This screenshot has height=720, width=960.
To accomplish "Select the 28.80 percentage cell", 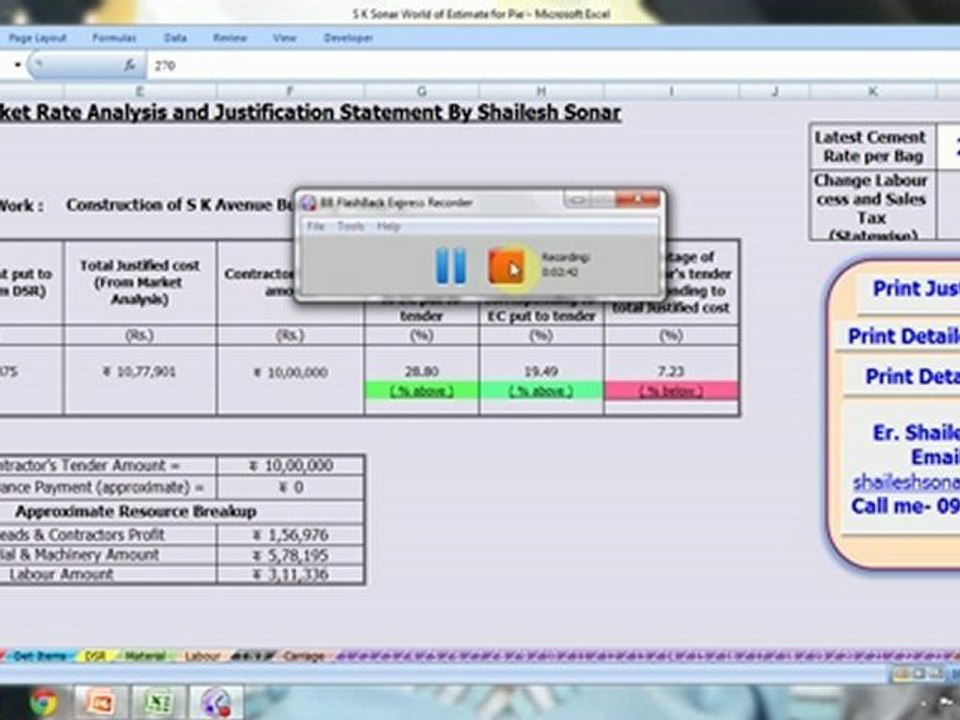I will [421, 372].
